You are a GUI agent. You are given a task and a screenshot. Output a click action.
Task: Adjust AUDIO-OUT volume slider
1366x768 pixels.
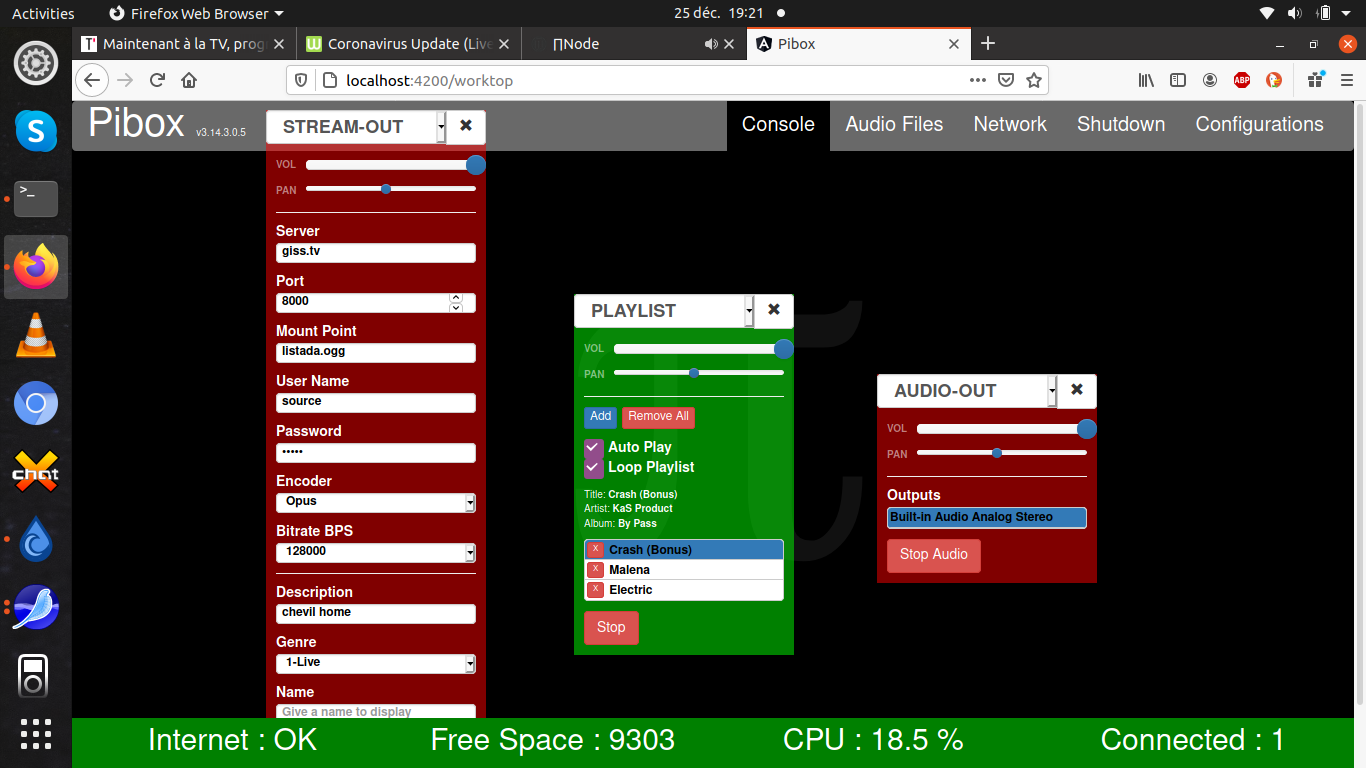pyautogui.click(x=1002, y=429)
